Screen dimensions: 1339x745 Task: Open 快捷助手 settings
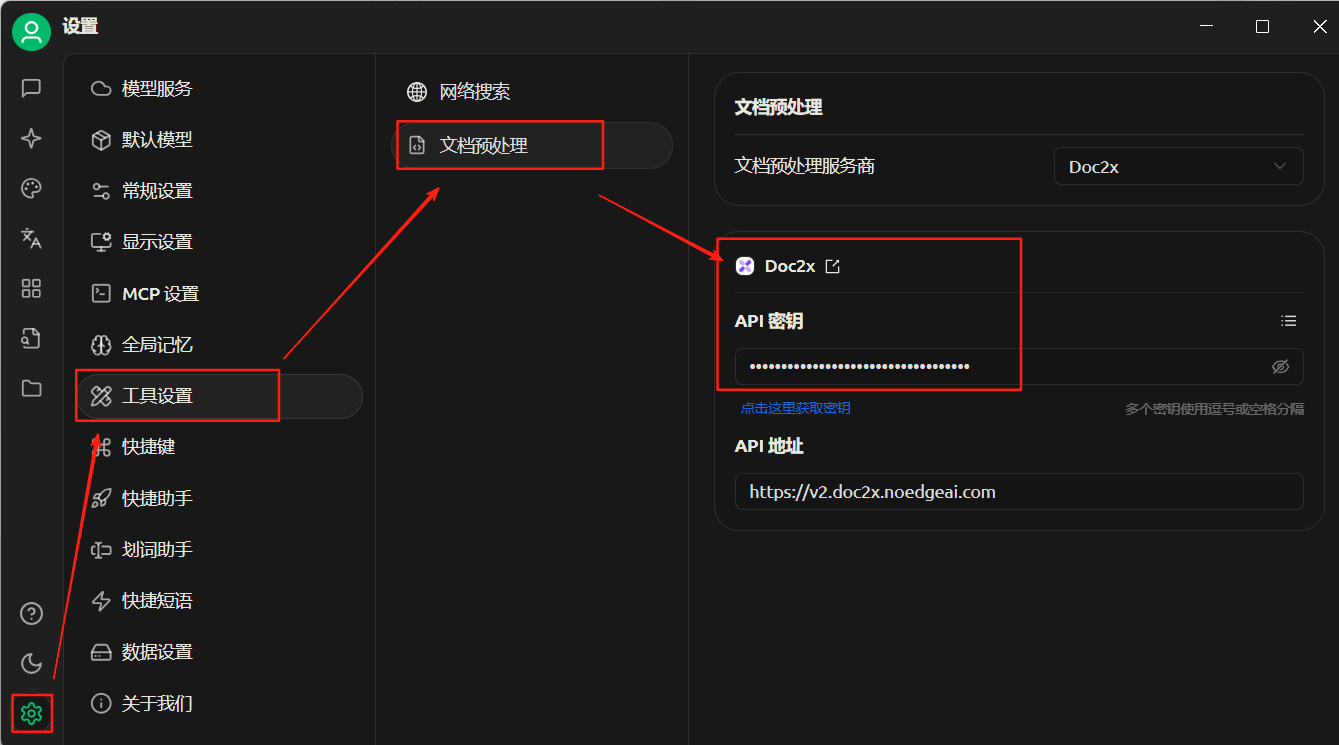(219, 498)
